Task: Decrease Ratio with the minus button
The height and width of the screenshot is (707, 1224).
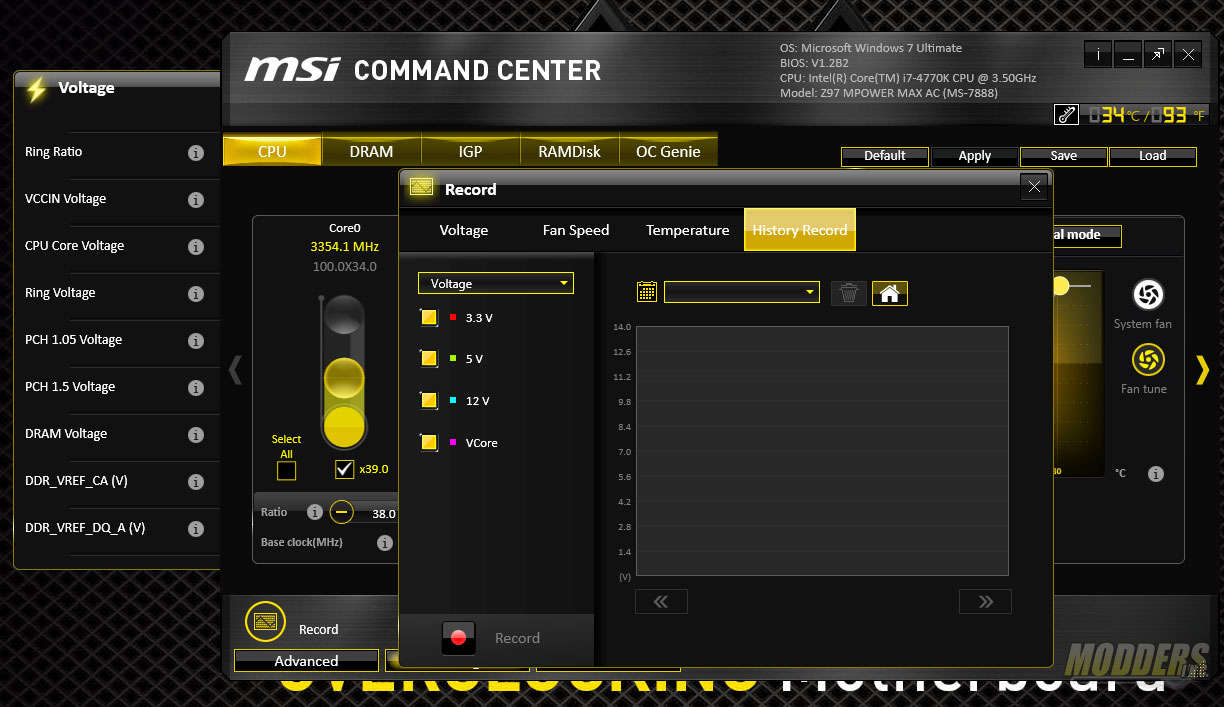Action: click(342, 512)
